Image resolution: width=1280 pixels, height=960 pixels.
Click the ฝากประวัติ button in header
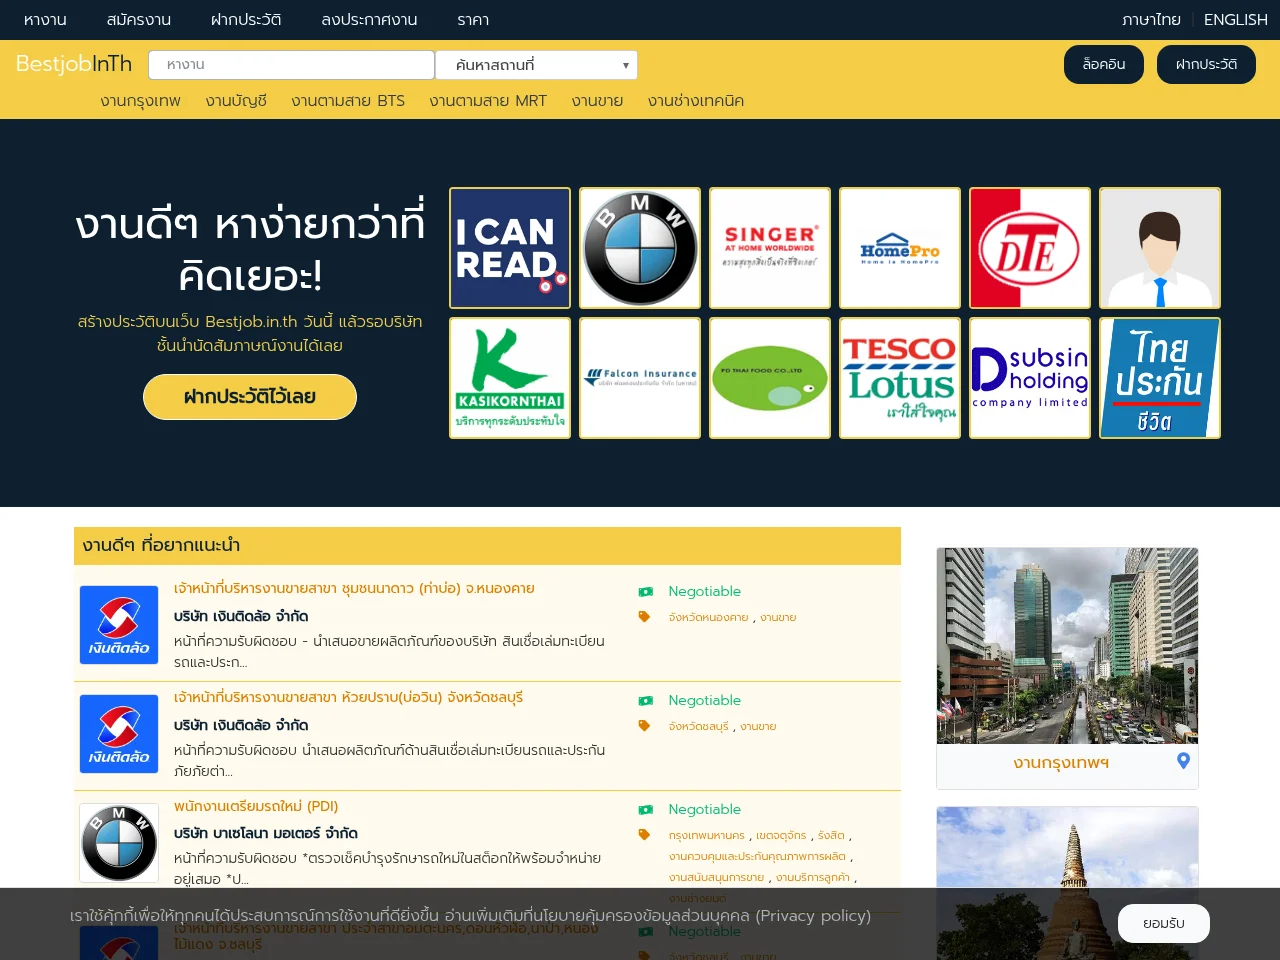coord(1206,65)
